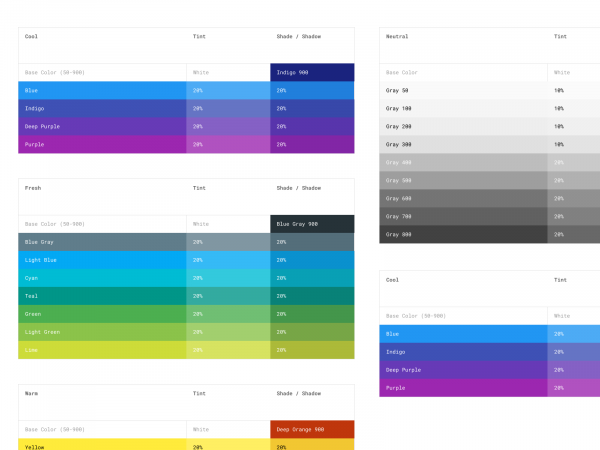600x450 pixels.
Task: Select the shade cell in the Teal row
Action: click(x=312, y=296)
